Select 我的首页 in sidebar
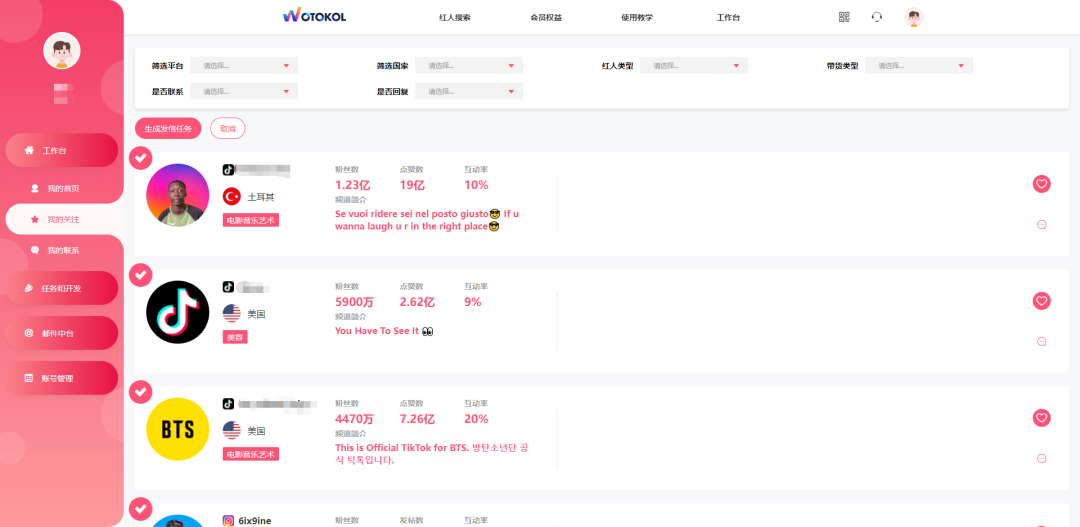 pos(65,188)
